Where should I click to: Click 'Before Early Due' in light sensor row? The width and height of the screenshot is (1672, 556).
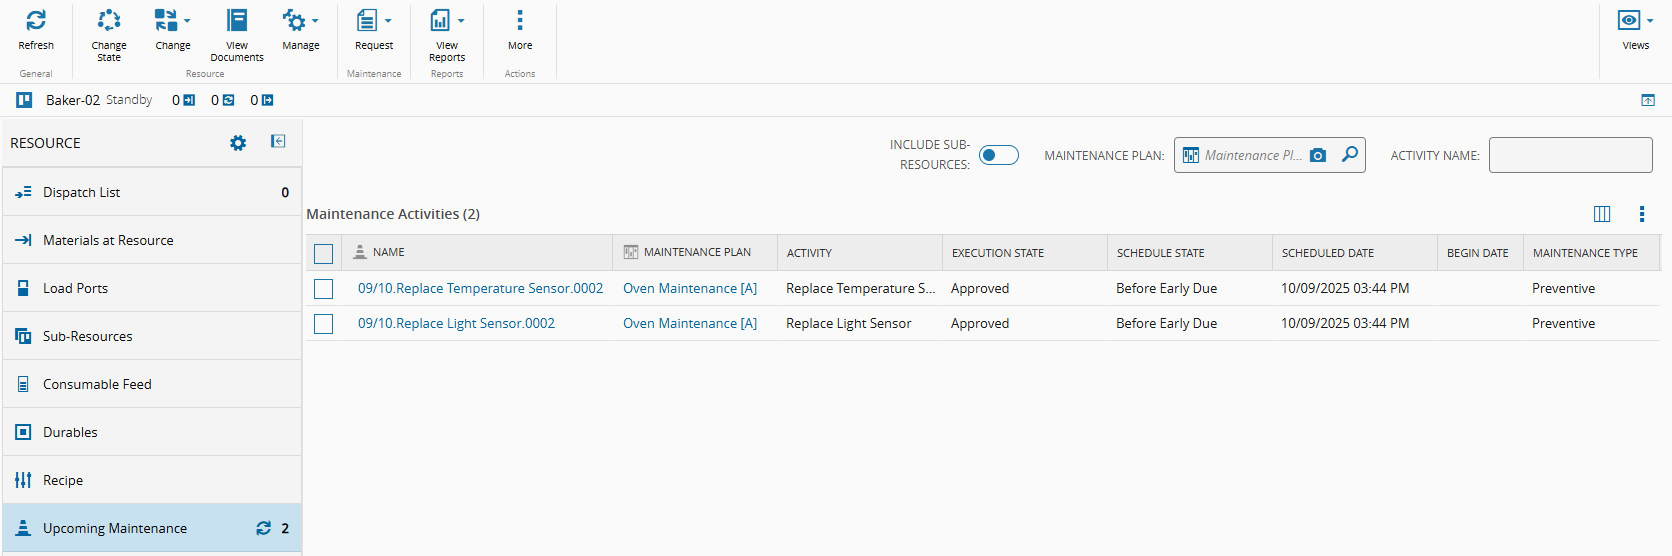pos(1167,323)
